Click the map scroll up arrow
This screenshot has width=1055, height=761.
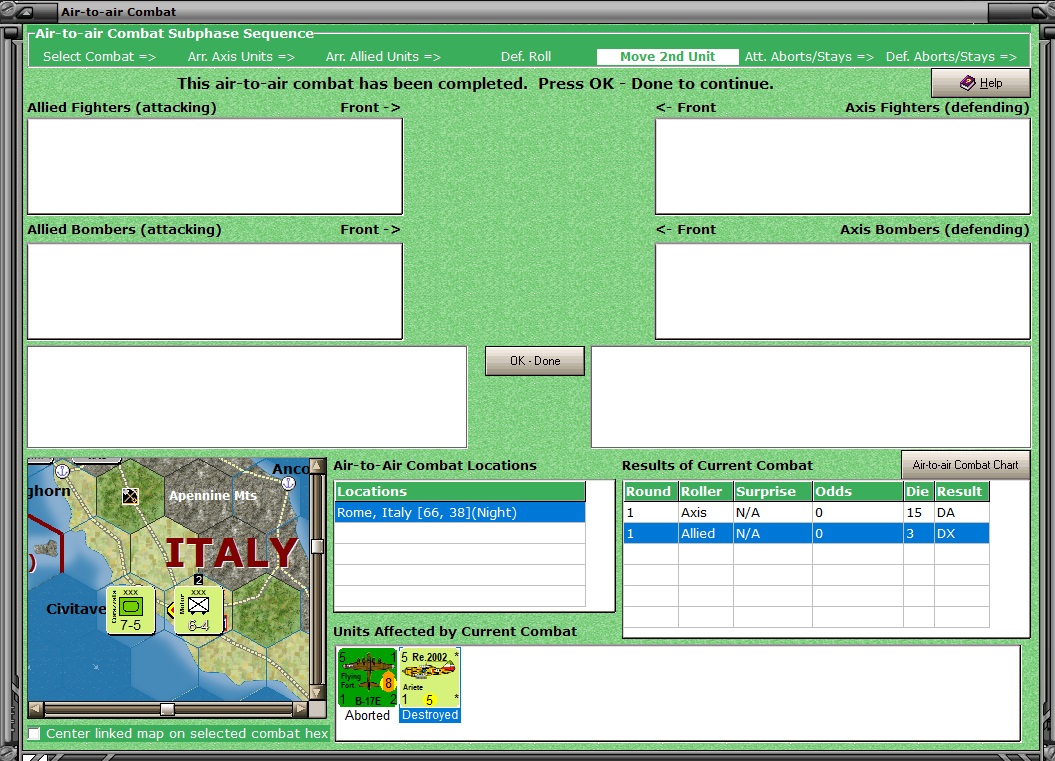pyautogui.click(x=318, y=466)
